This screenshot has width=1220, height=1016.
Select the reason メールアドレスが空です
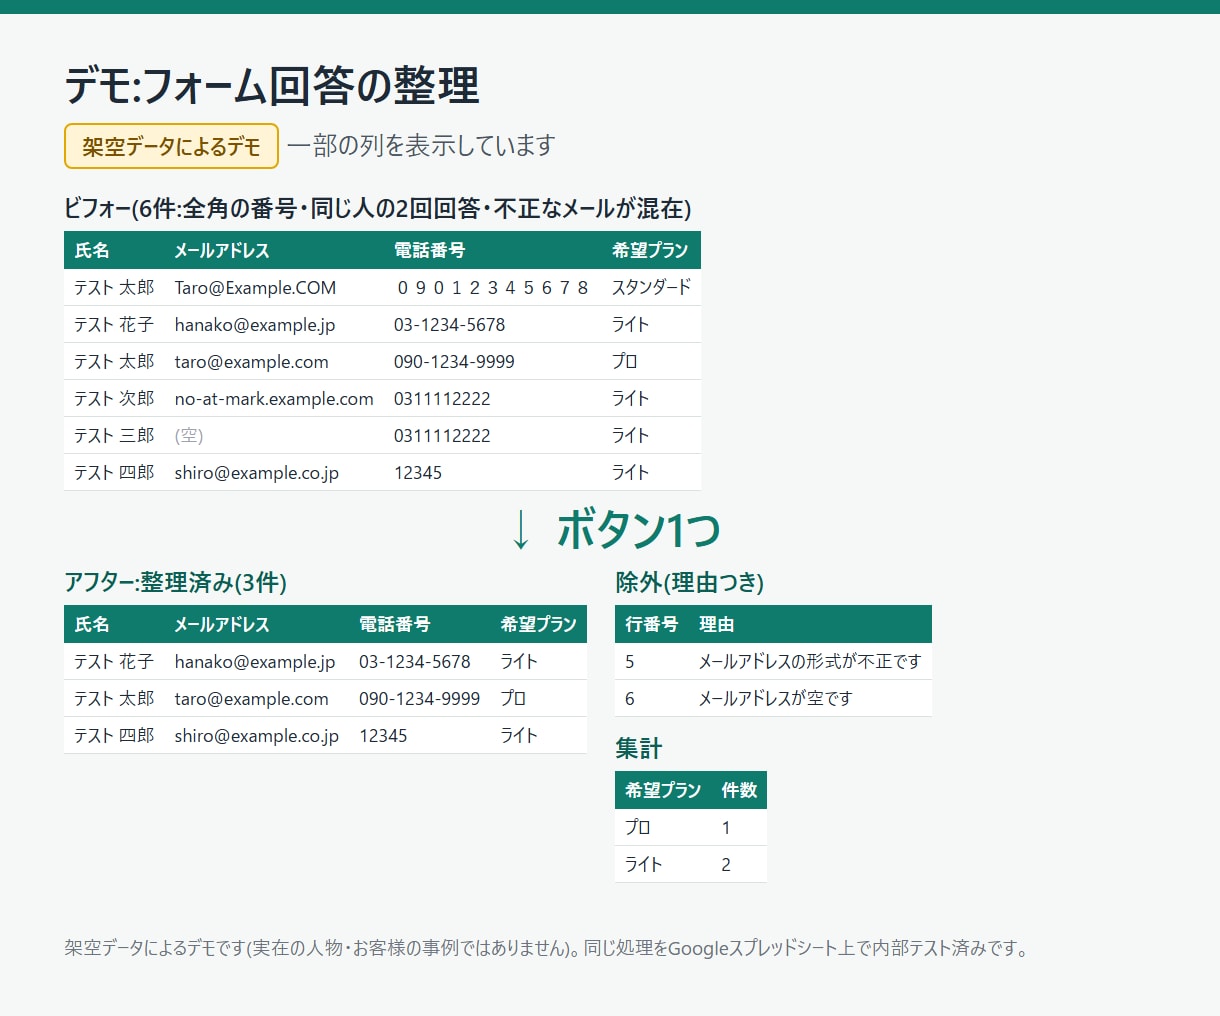(x=775, y=698)
